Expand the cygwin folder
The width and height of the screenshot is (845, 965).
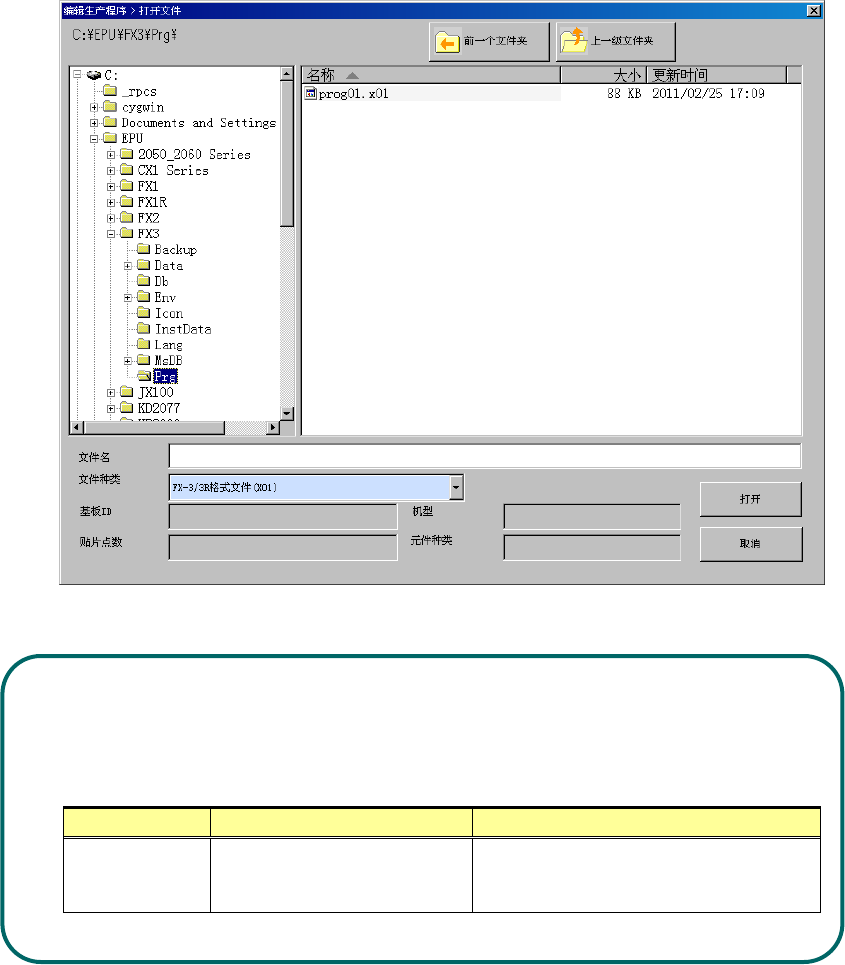pyautogui.click(x=94, y=107)
